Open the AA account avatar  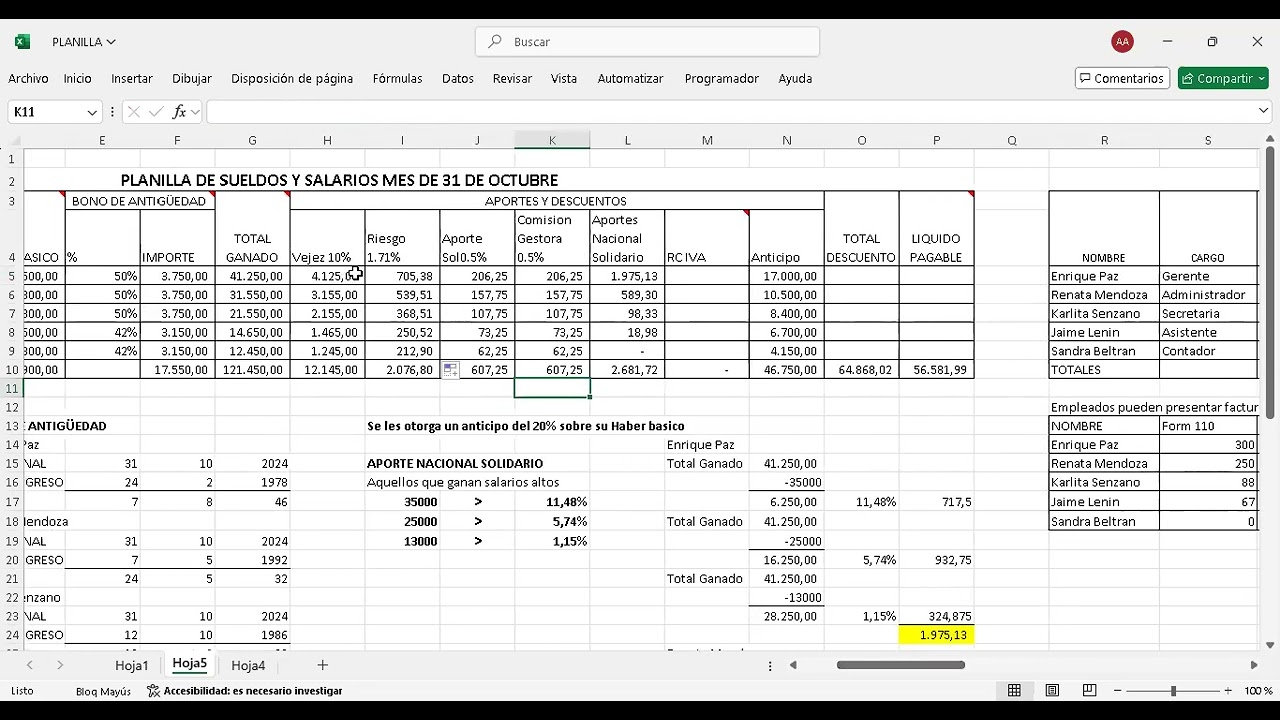pos(1122,42)
